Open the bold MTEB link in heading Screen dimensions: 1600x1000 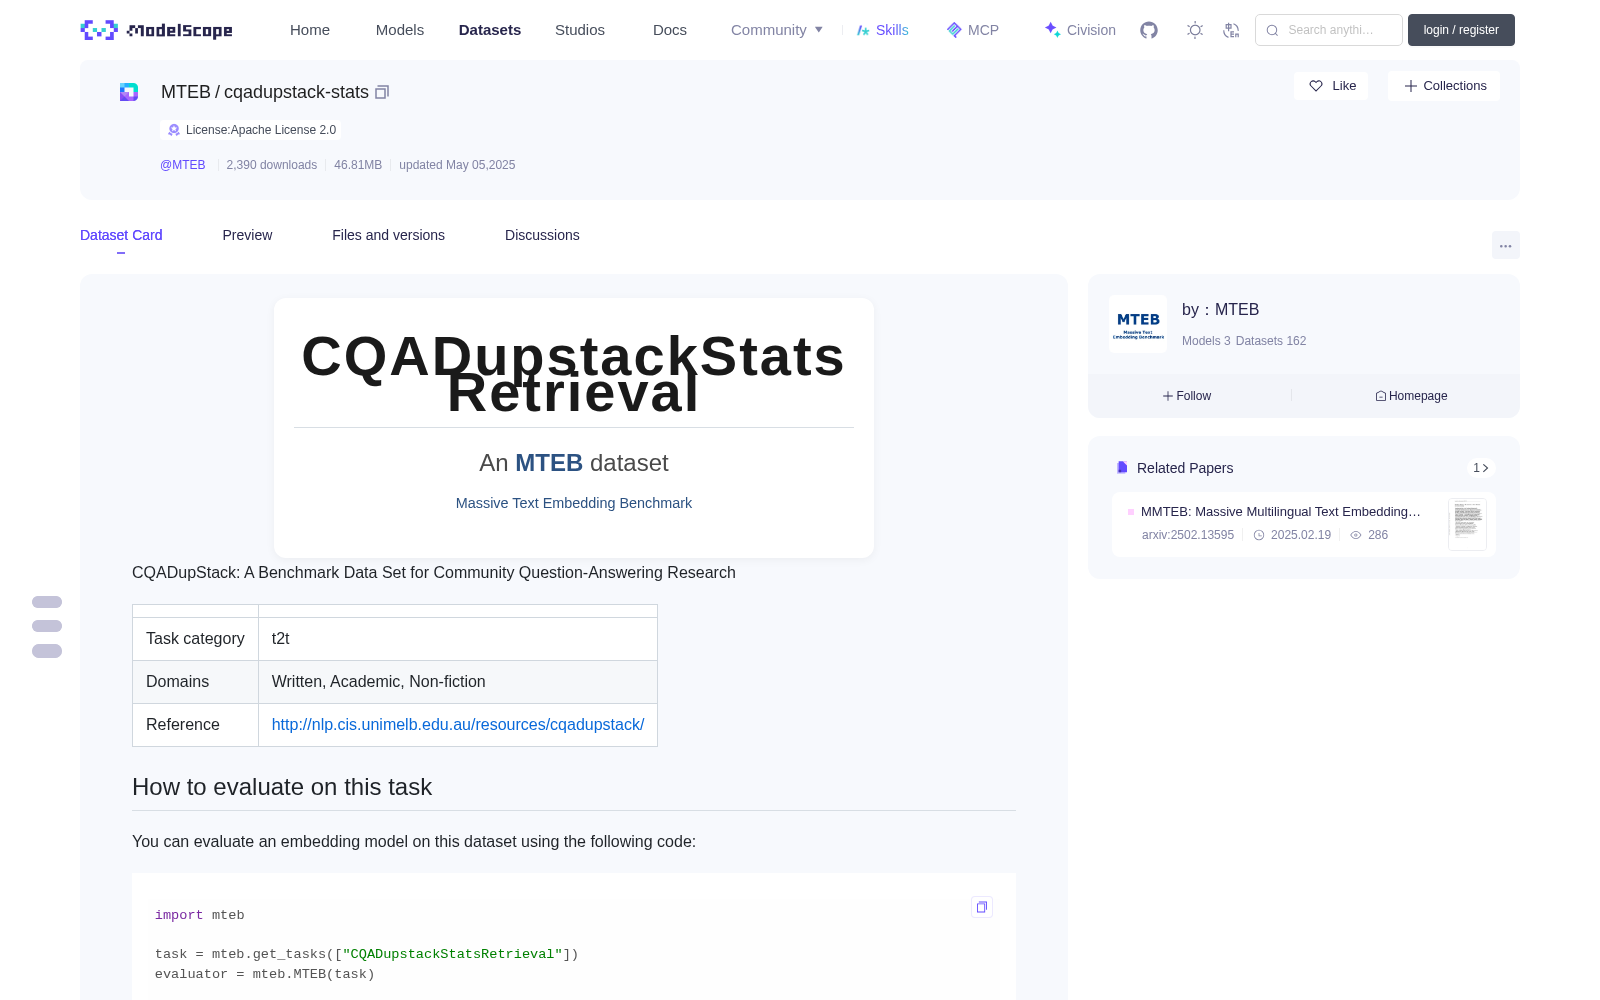[549, 463]
